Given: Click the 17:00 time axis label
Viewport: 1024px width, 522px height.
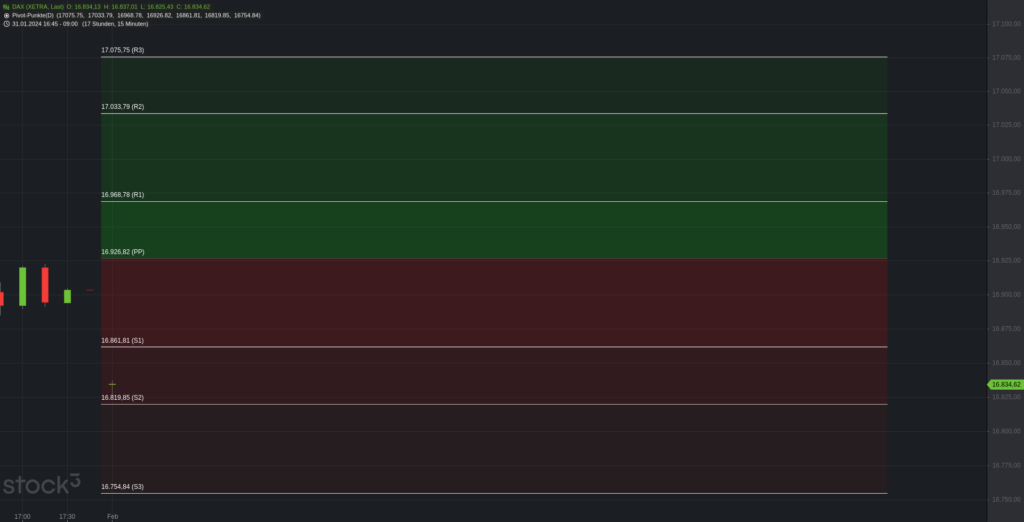Looking at the screenshot, I should pos(22,517).
